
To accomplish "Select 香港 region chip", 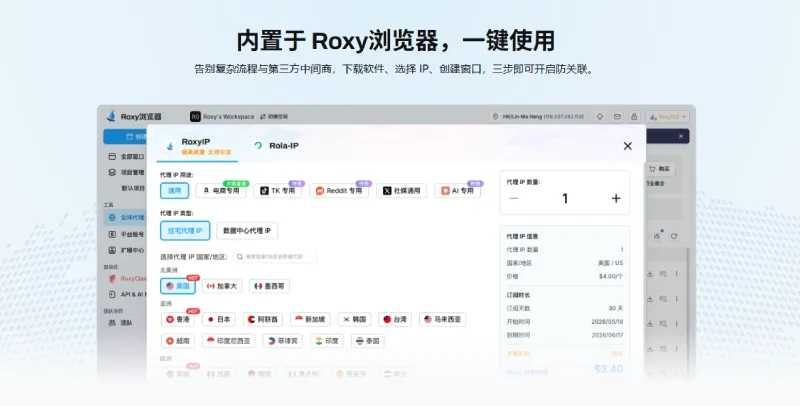I will [x=178, y=319].
